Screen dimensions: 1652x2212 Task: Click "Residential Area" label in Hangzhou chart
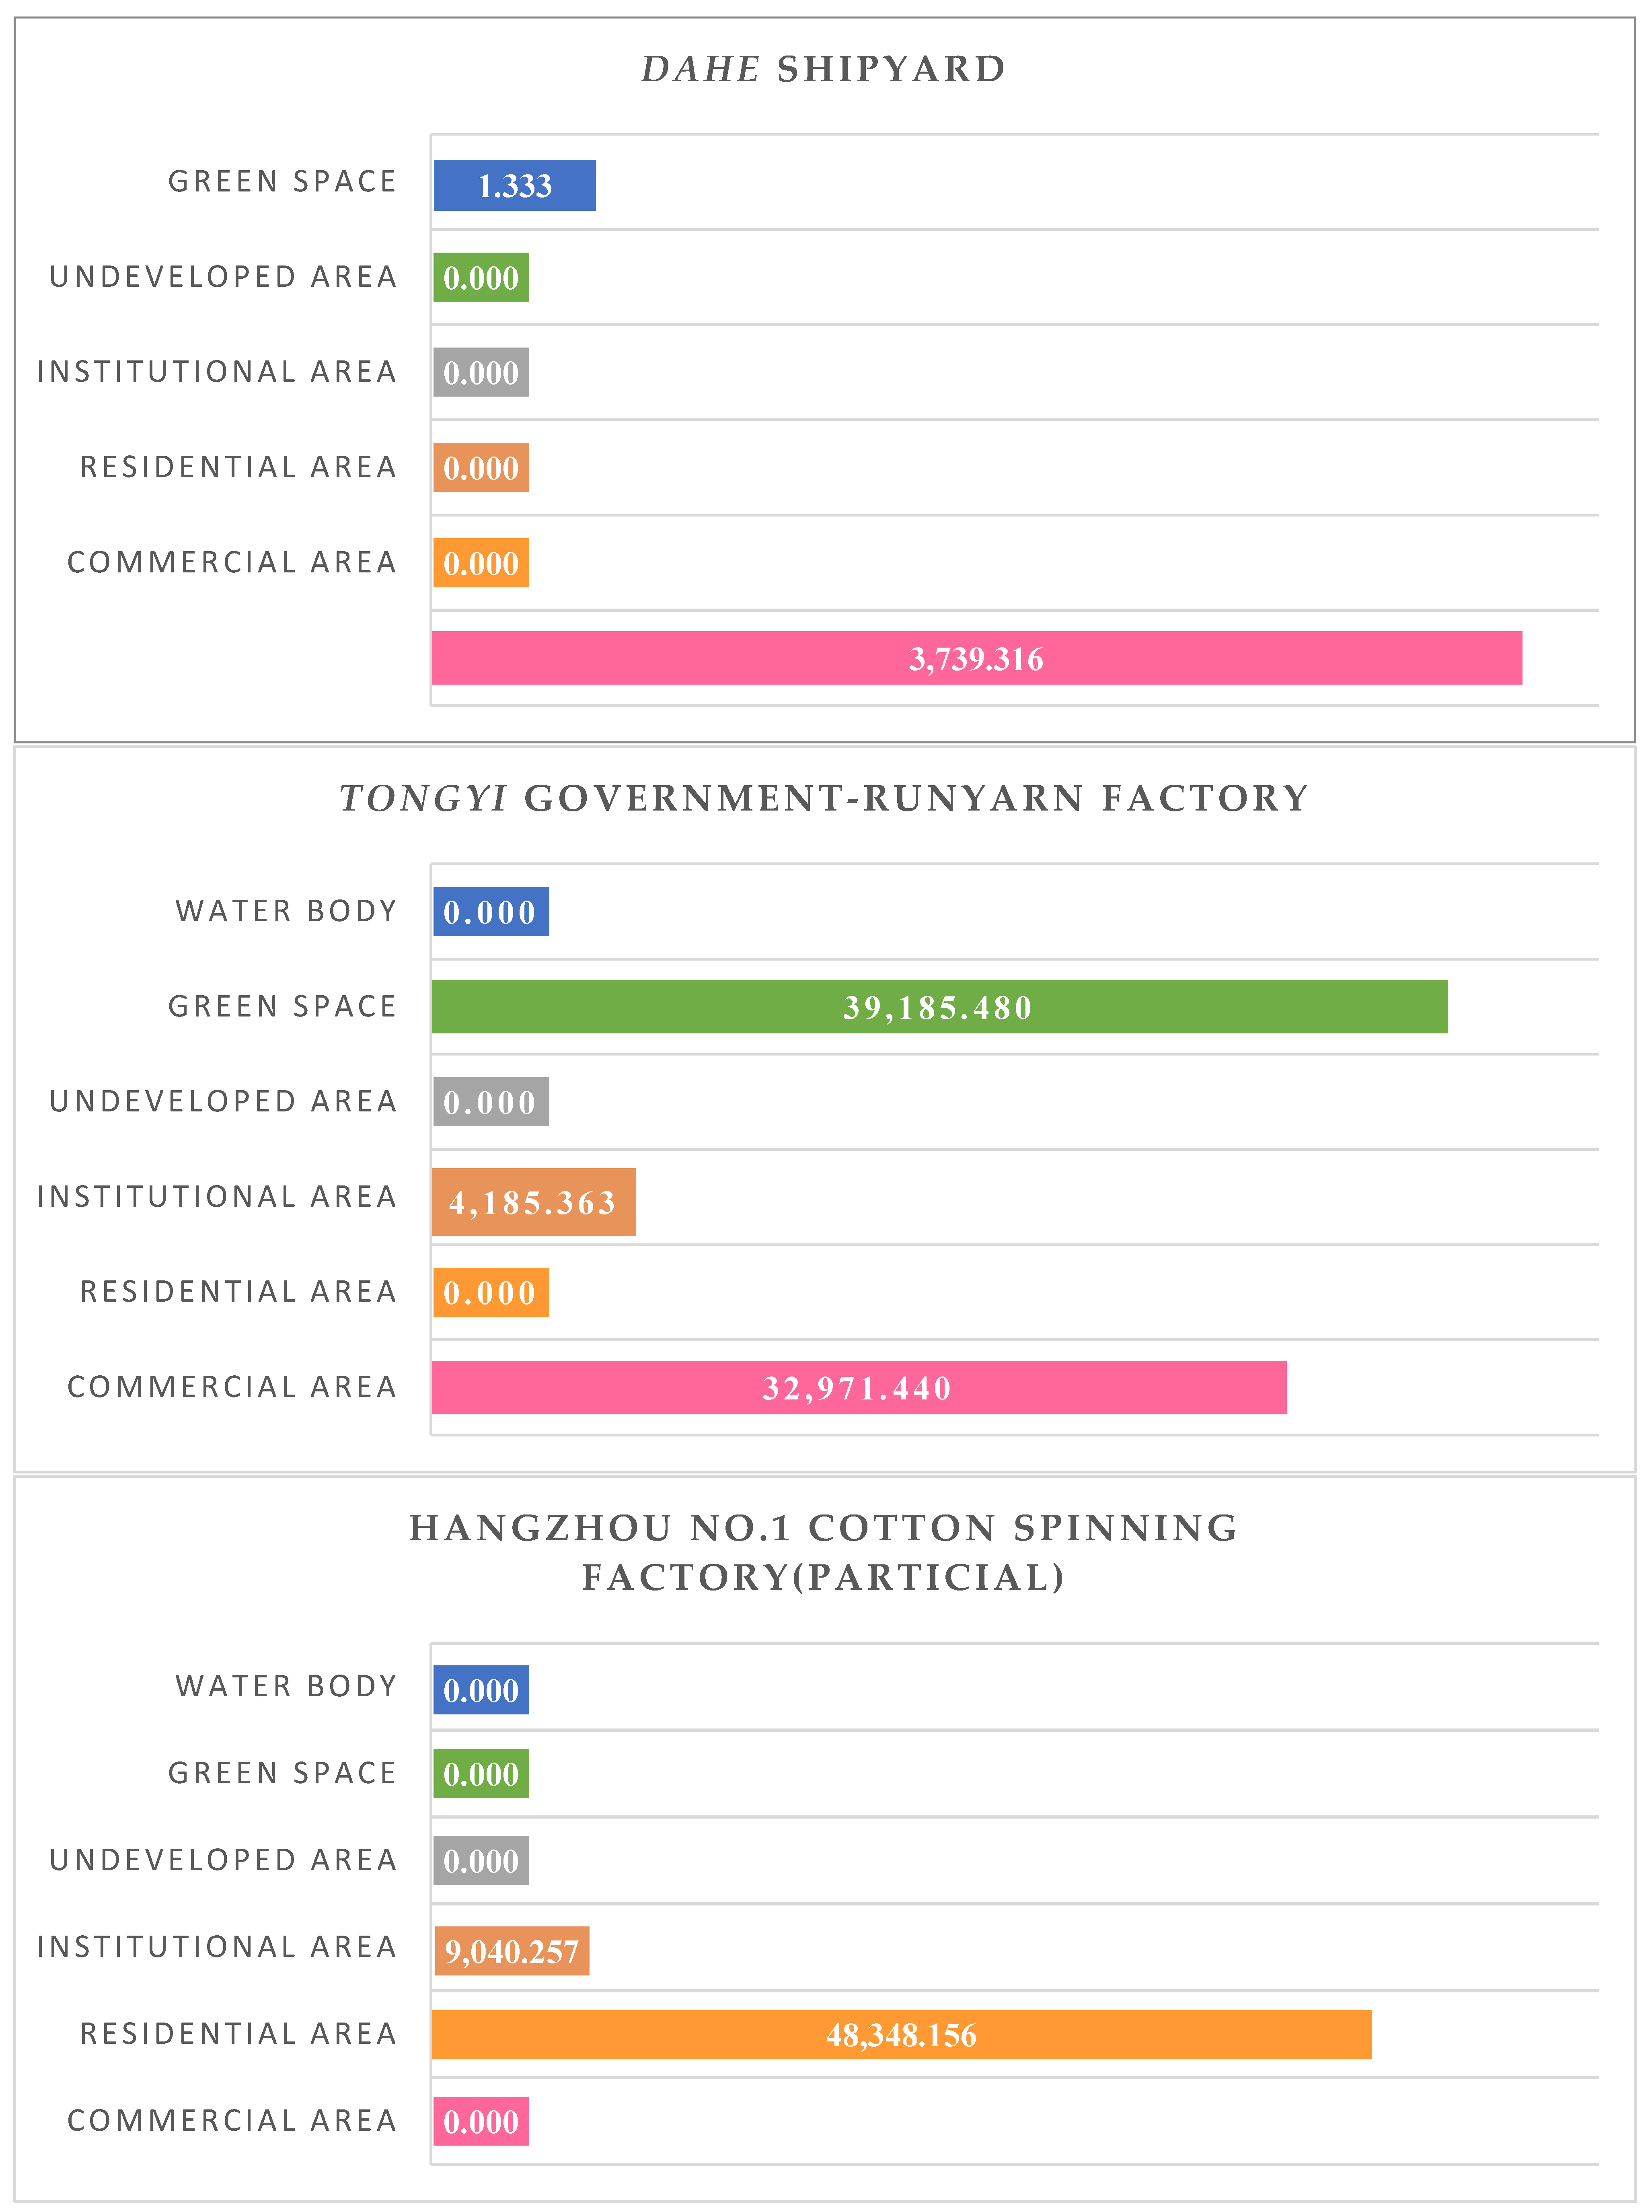[238, 2033]
